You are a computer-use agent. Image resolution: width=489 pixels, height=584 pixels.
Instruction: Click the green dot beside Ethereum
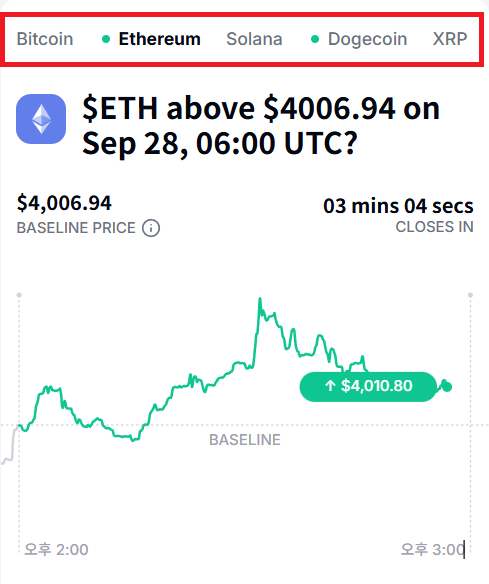(106, 39)
